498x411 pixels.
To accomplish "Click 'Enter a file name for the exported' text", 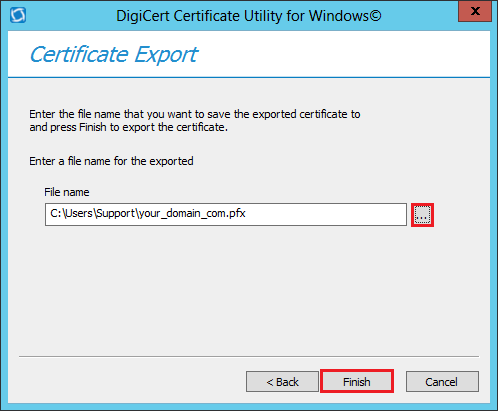I will [x=111, y=161].
